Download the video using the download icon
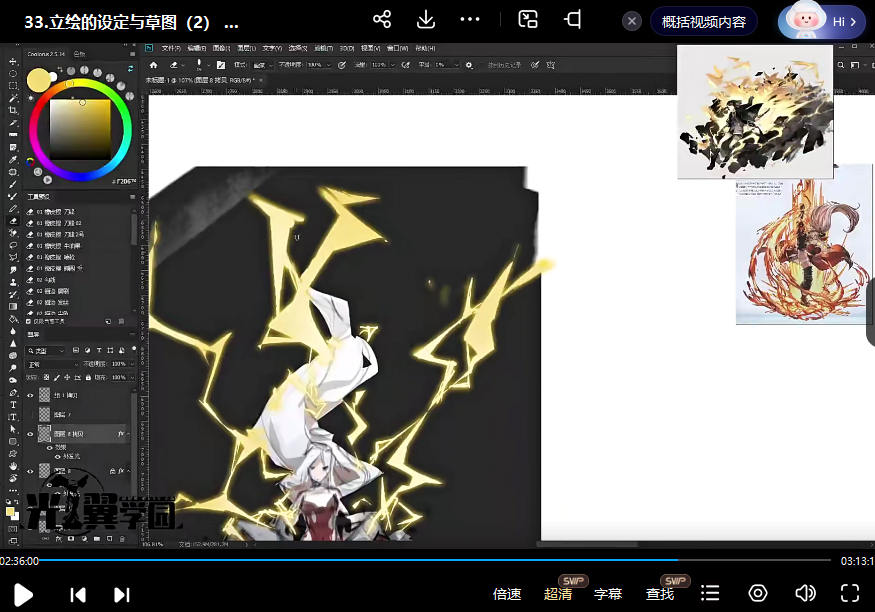875x612 pixels. pos(425,20)
